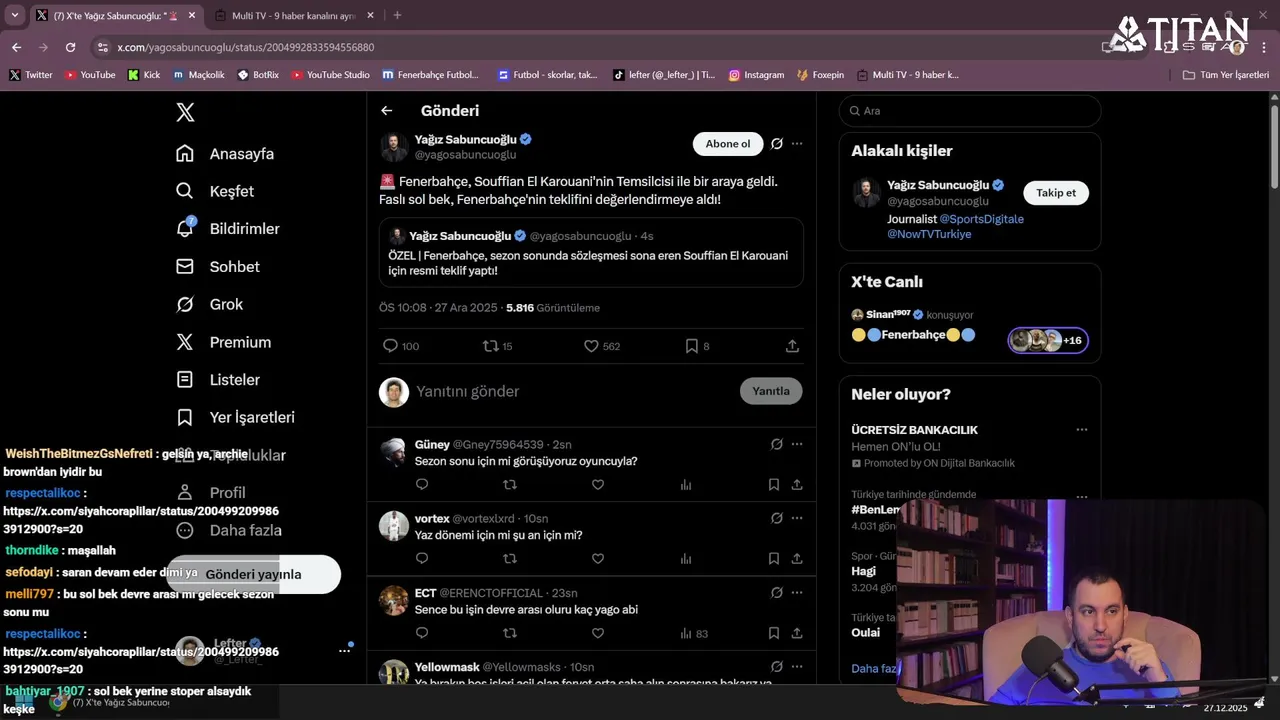Open the @NowTVTurkiye link

click(929, 234)
